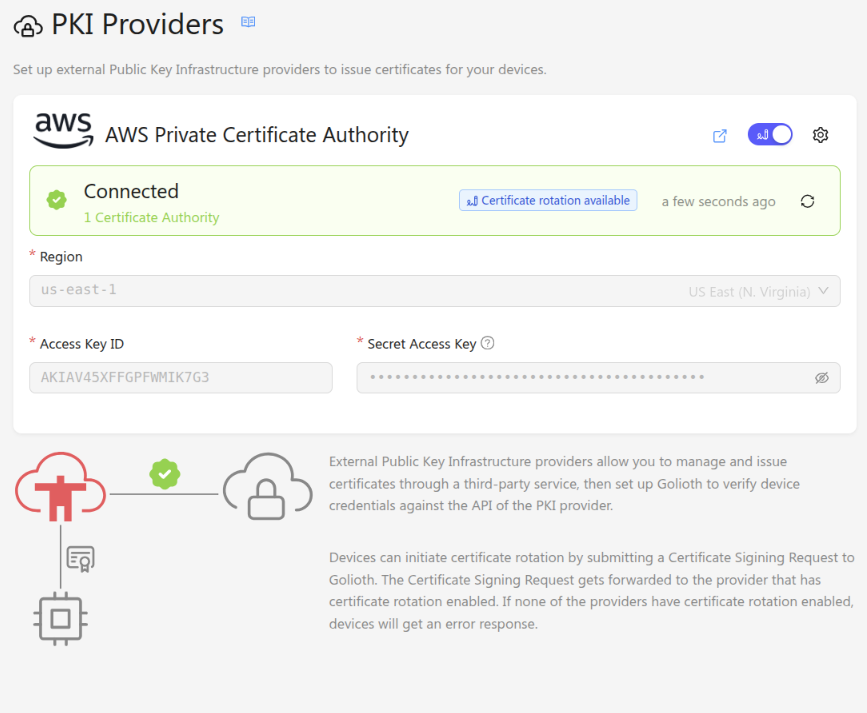The width and height of the screenshot is (867, 713).
Task: Refresh the provider connection status
Action: (807, 201)
